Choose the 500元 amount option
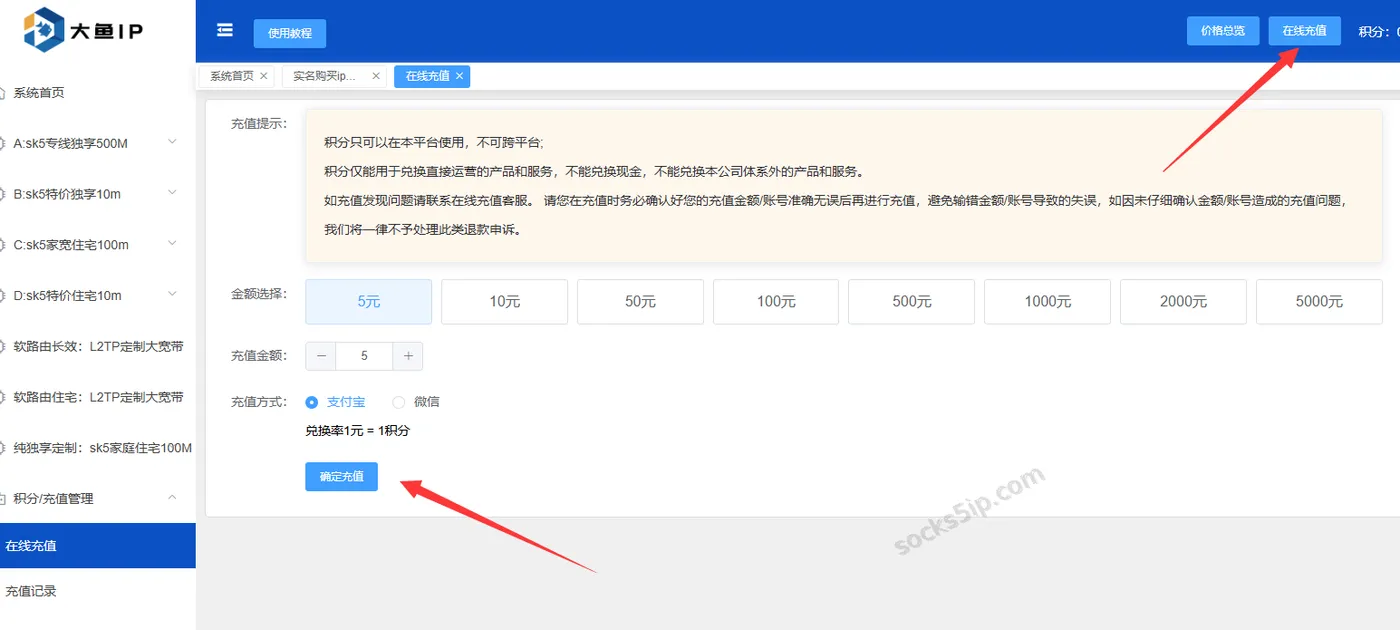The image size is (1400, 630). point(911,301)
